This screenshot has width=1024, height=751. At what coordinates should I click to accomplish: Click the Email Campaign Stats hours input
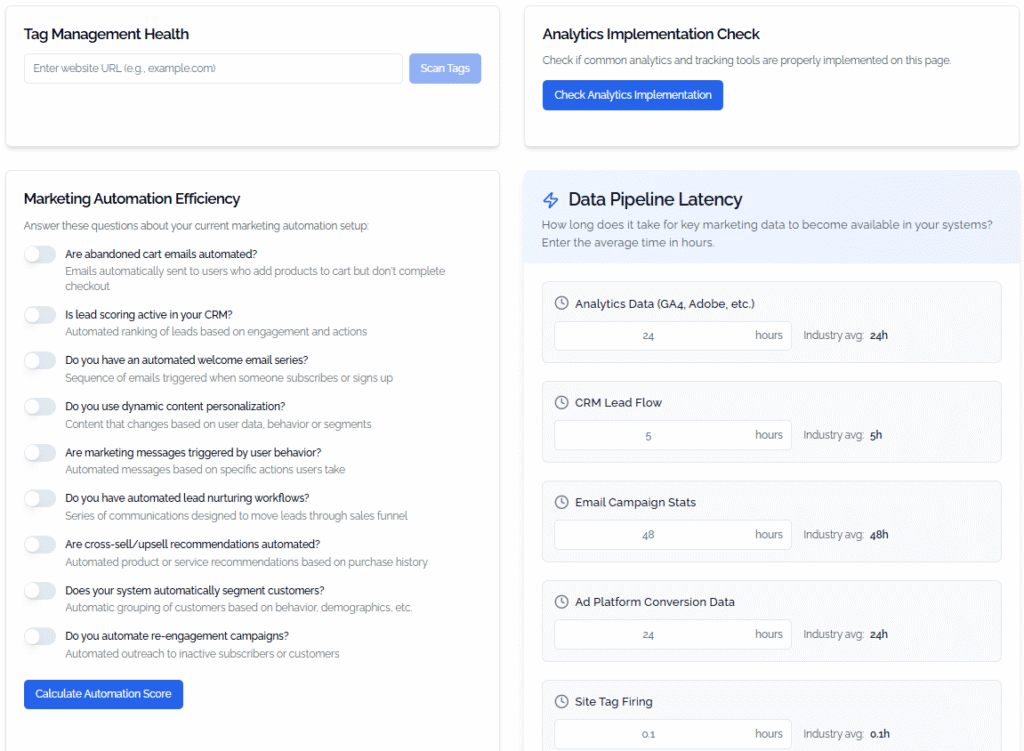[x=673, y=535]
